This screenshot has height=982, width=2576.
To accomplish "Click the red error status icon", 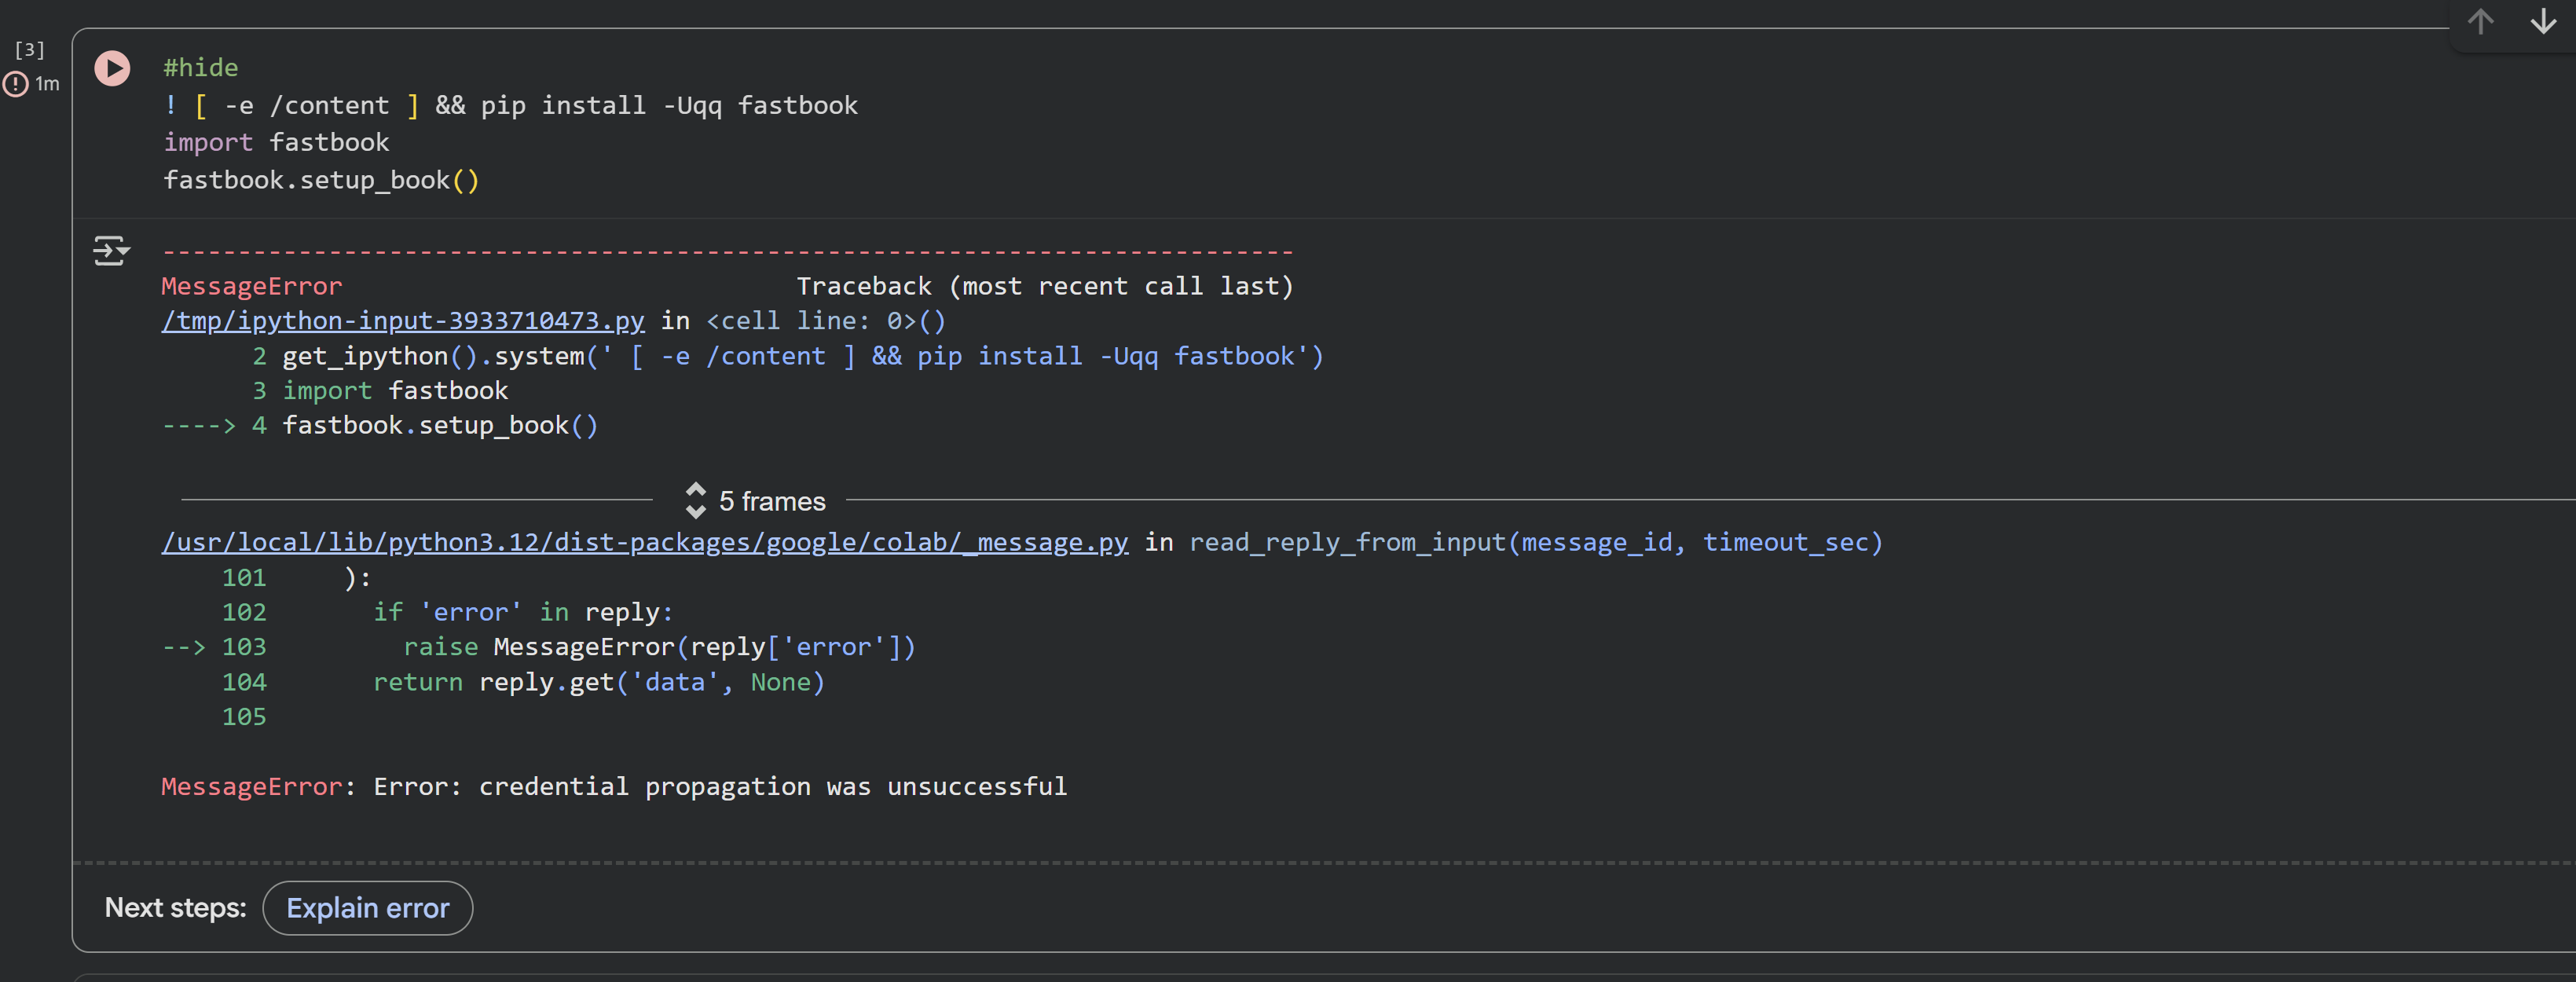I will pyautogui.click(x=16, y=84).
